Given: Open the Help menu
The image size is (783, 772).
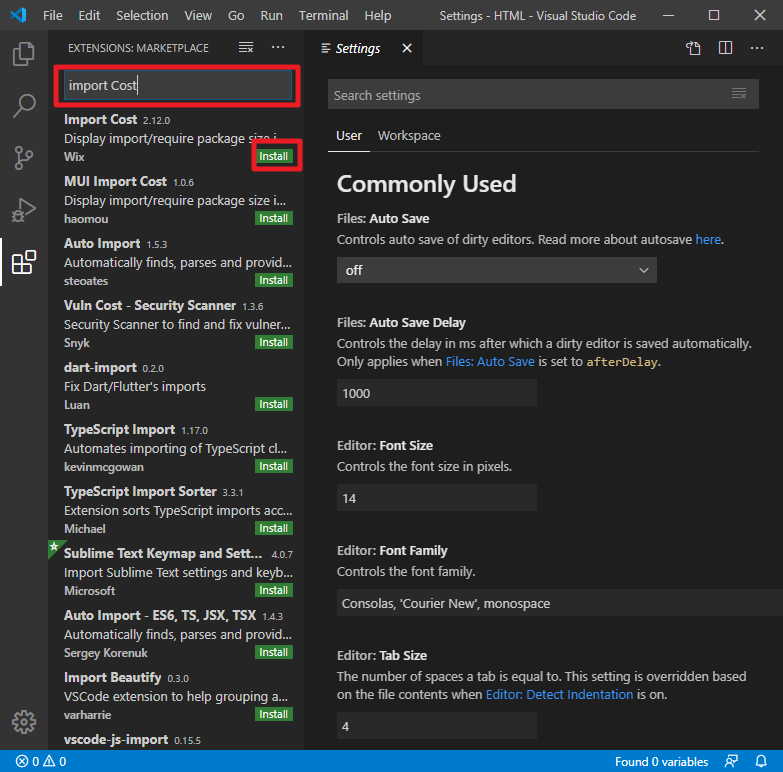Looking at the screenshot, I should tap(378, 15).
